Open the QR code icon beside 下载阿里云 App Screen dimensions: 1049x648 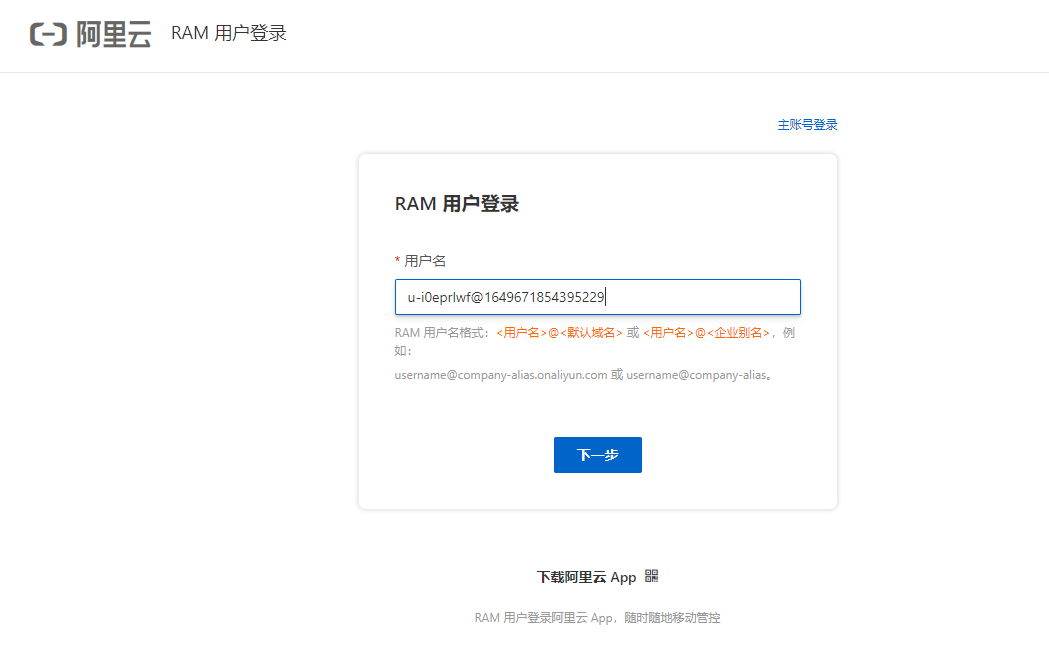click(x=652, y=576)
